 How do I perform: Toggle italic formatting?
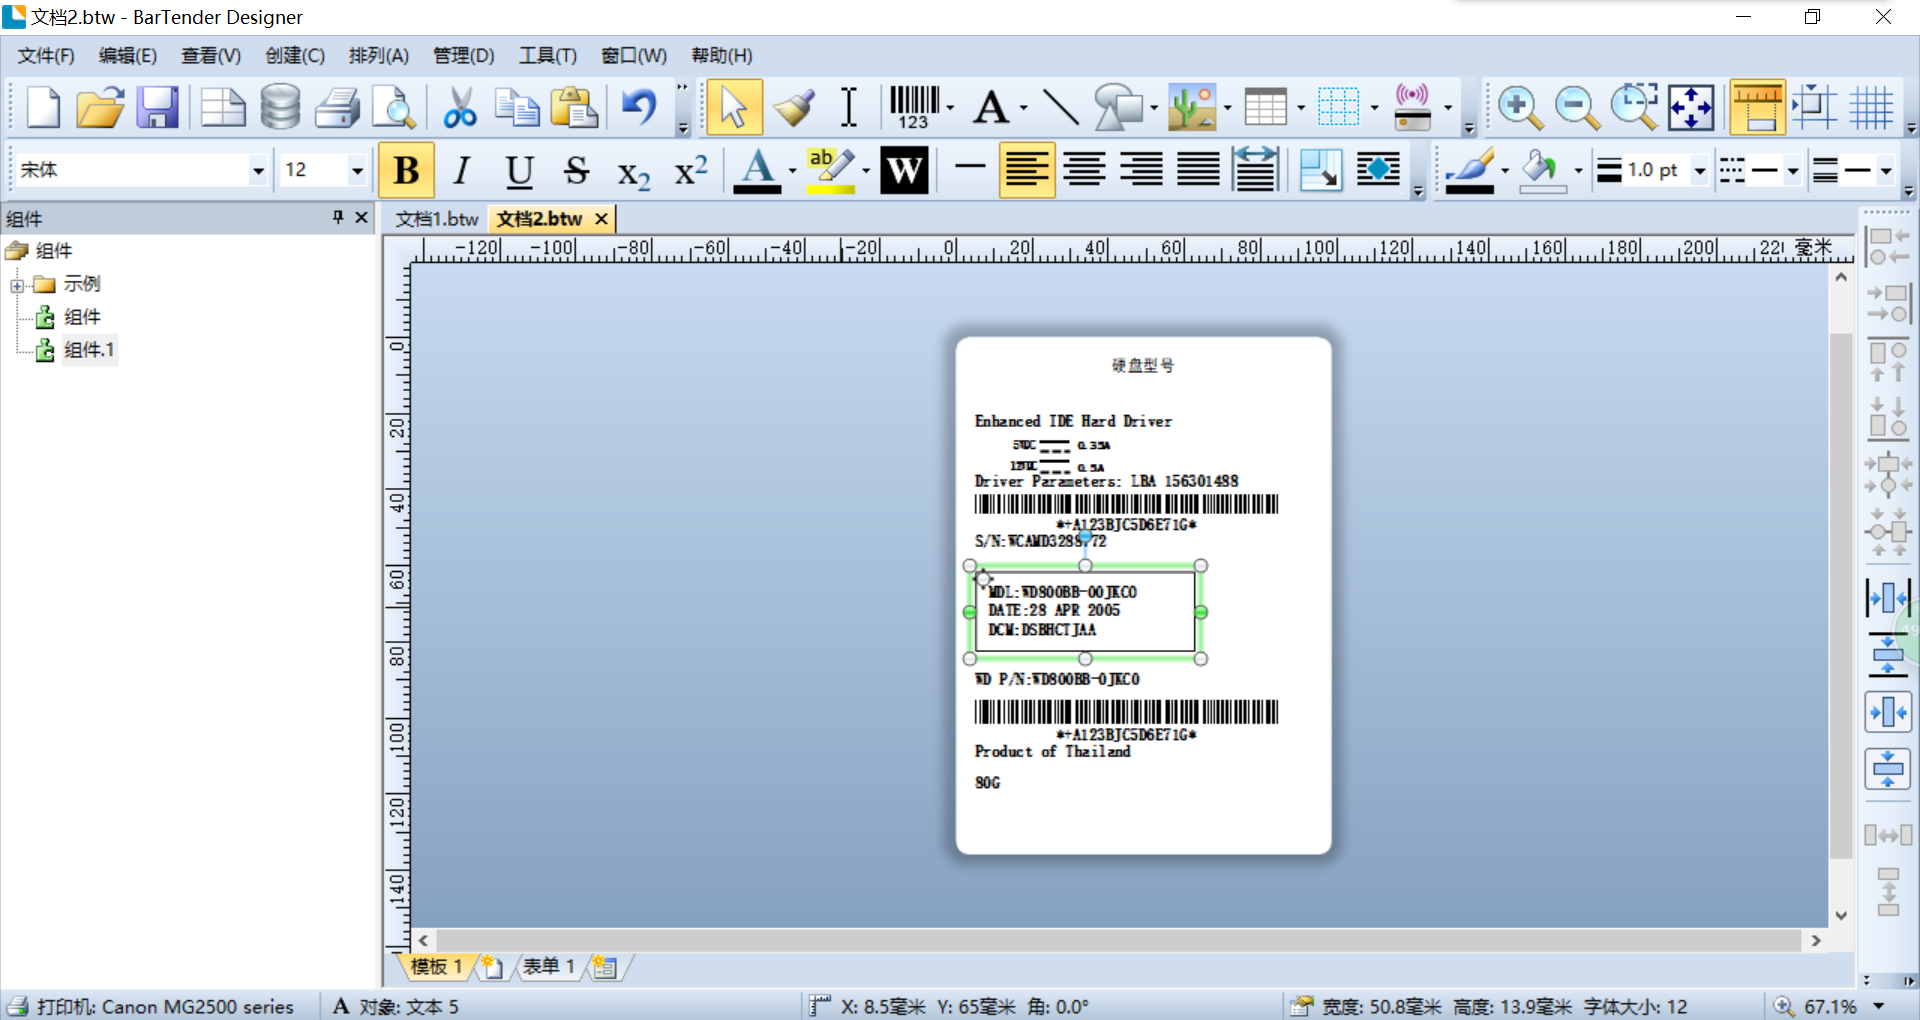tap(461, 170)
